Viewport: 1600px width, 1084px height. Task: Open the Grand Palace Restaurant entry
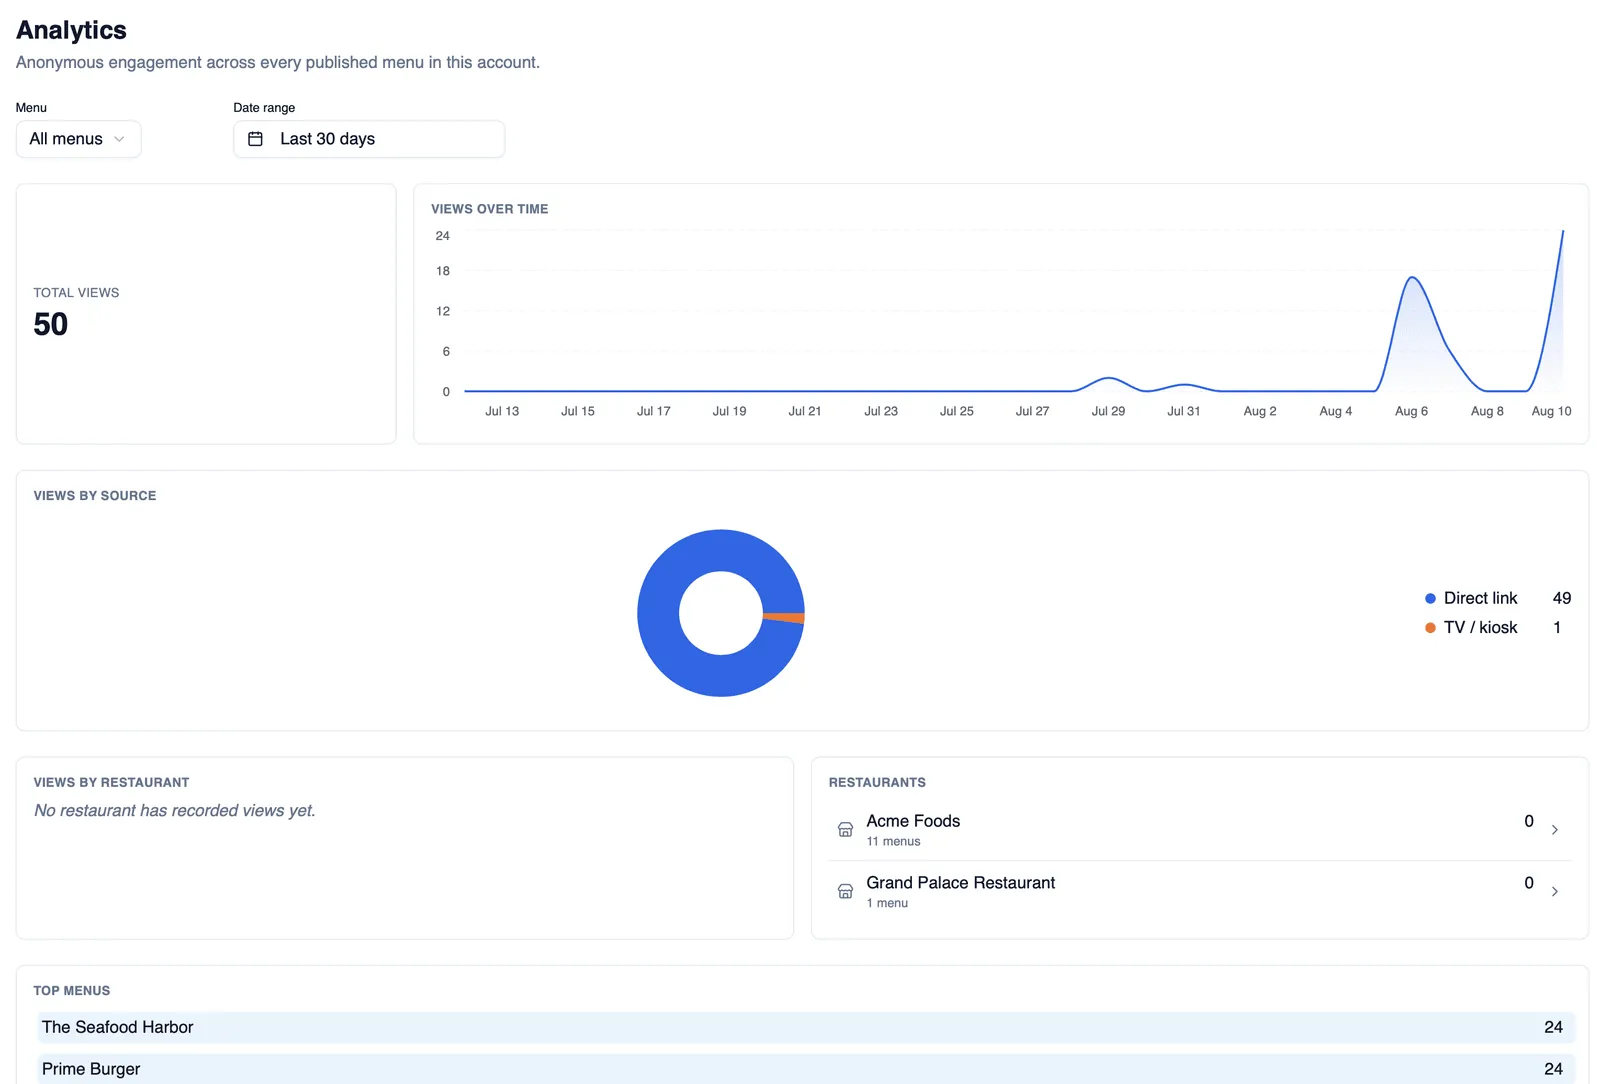pyautogui.click(x=1200, y=891)
